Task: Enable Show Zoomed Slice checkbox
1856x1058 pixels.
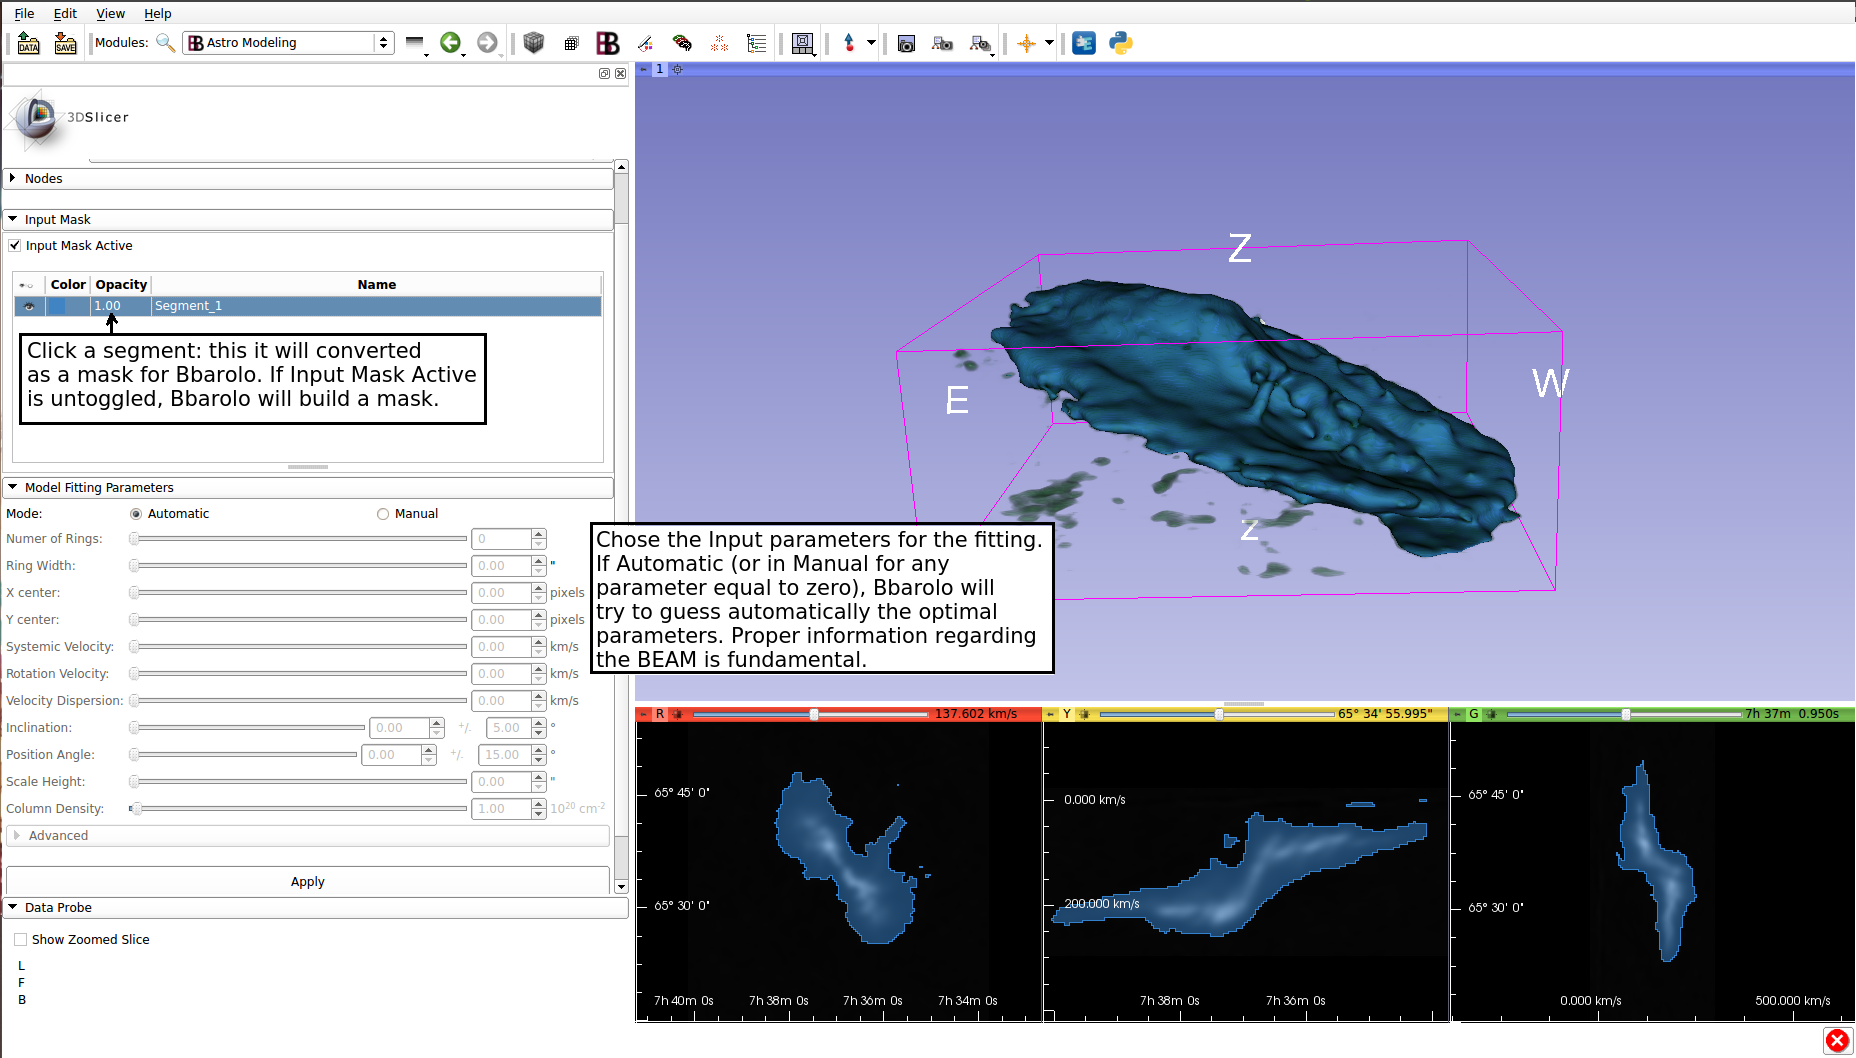Action: tap(21, 940)
